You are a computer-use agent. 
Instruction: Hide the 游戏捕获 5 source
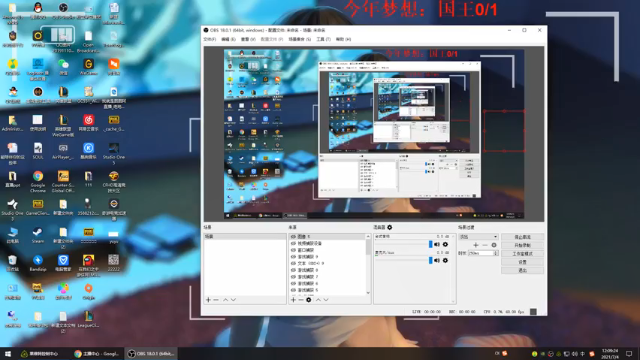[293, 290]
